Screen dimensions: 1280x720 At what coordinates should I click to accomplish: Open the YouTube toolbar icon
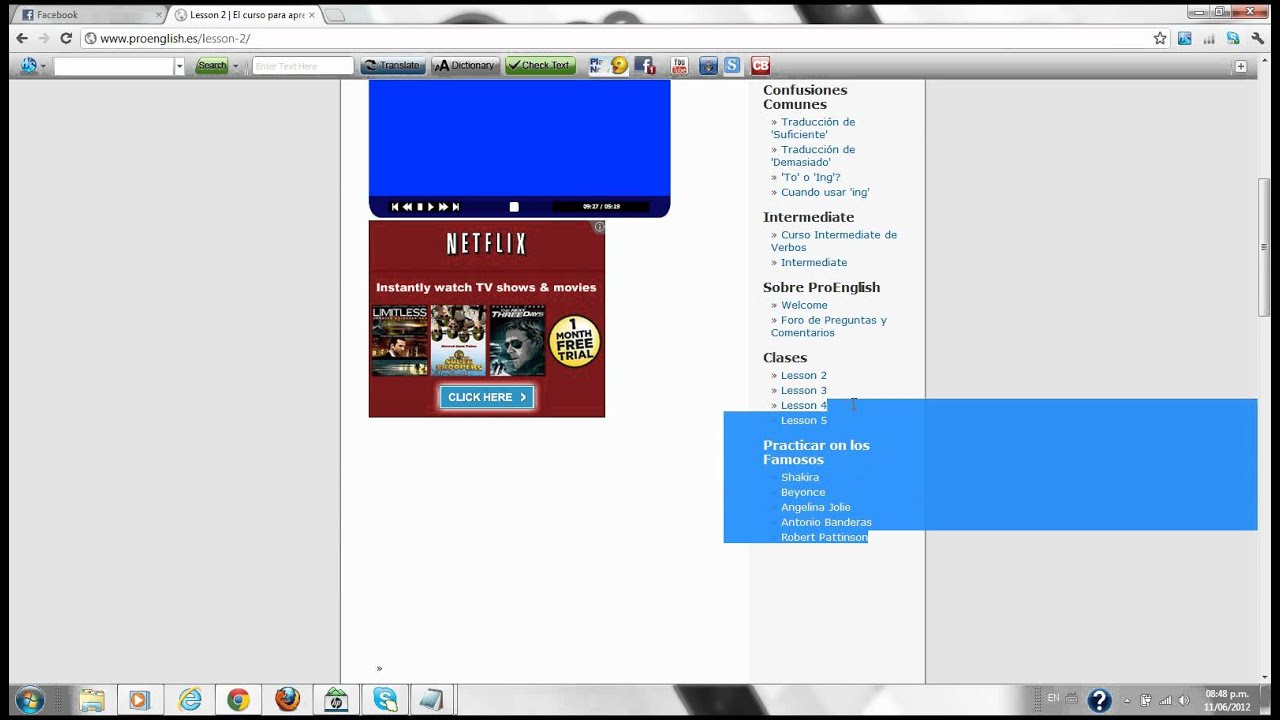coord(680,66)
